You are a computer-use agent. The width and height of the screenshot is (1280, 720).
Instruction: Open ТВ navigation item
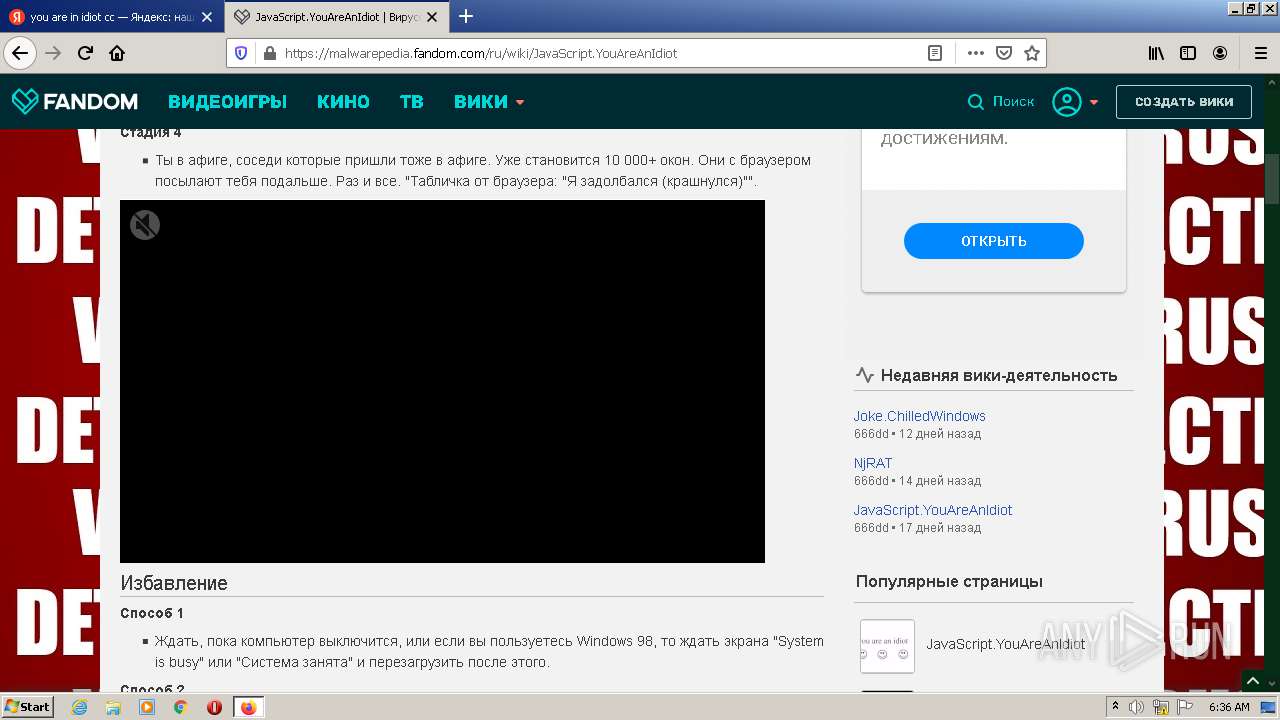pyautogui.click(x=411, y=101)
